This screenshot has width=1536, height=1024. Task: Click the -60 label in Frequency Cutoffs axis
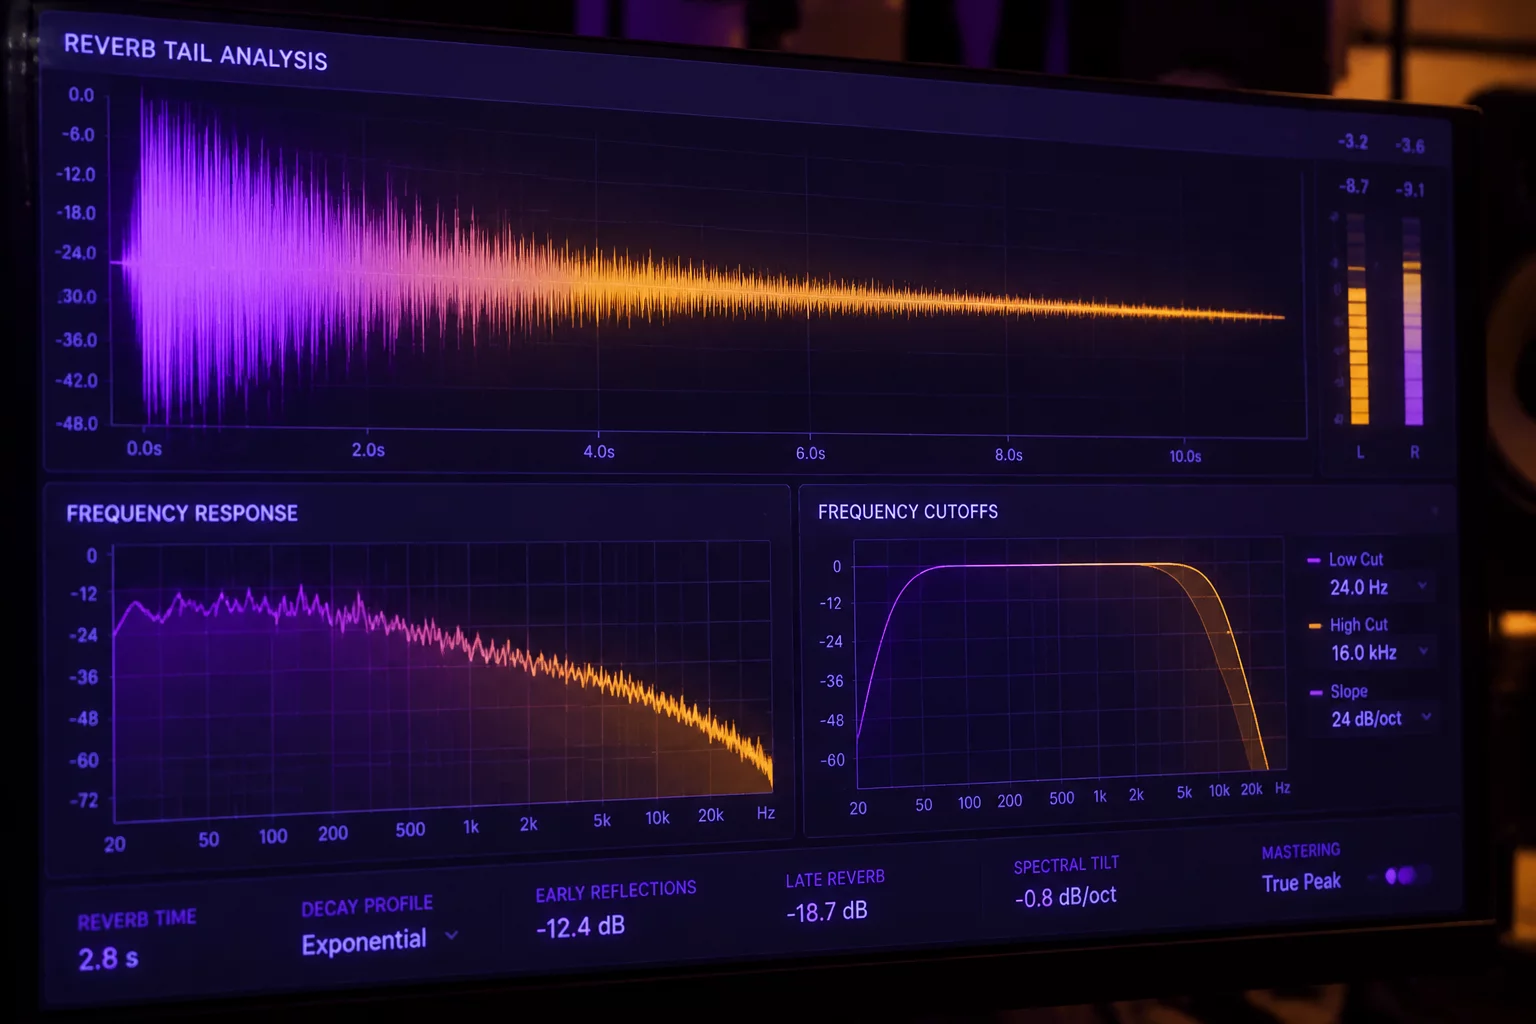tap(832, 760)
